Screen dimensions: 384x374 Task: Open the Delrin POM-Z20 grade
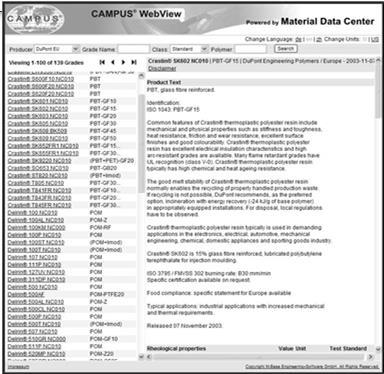36,354
